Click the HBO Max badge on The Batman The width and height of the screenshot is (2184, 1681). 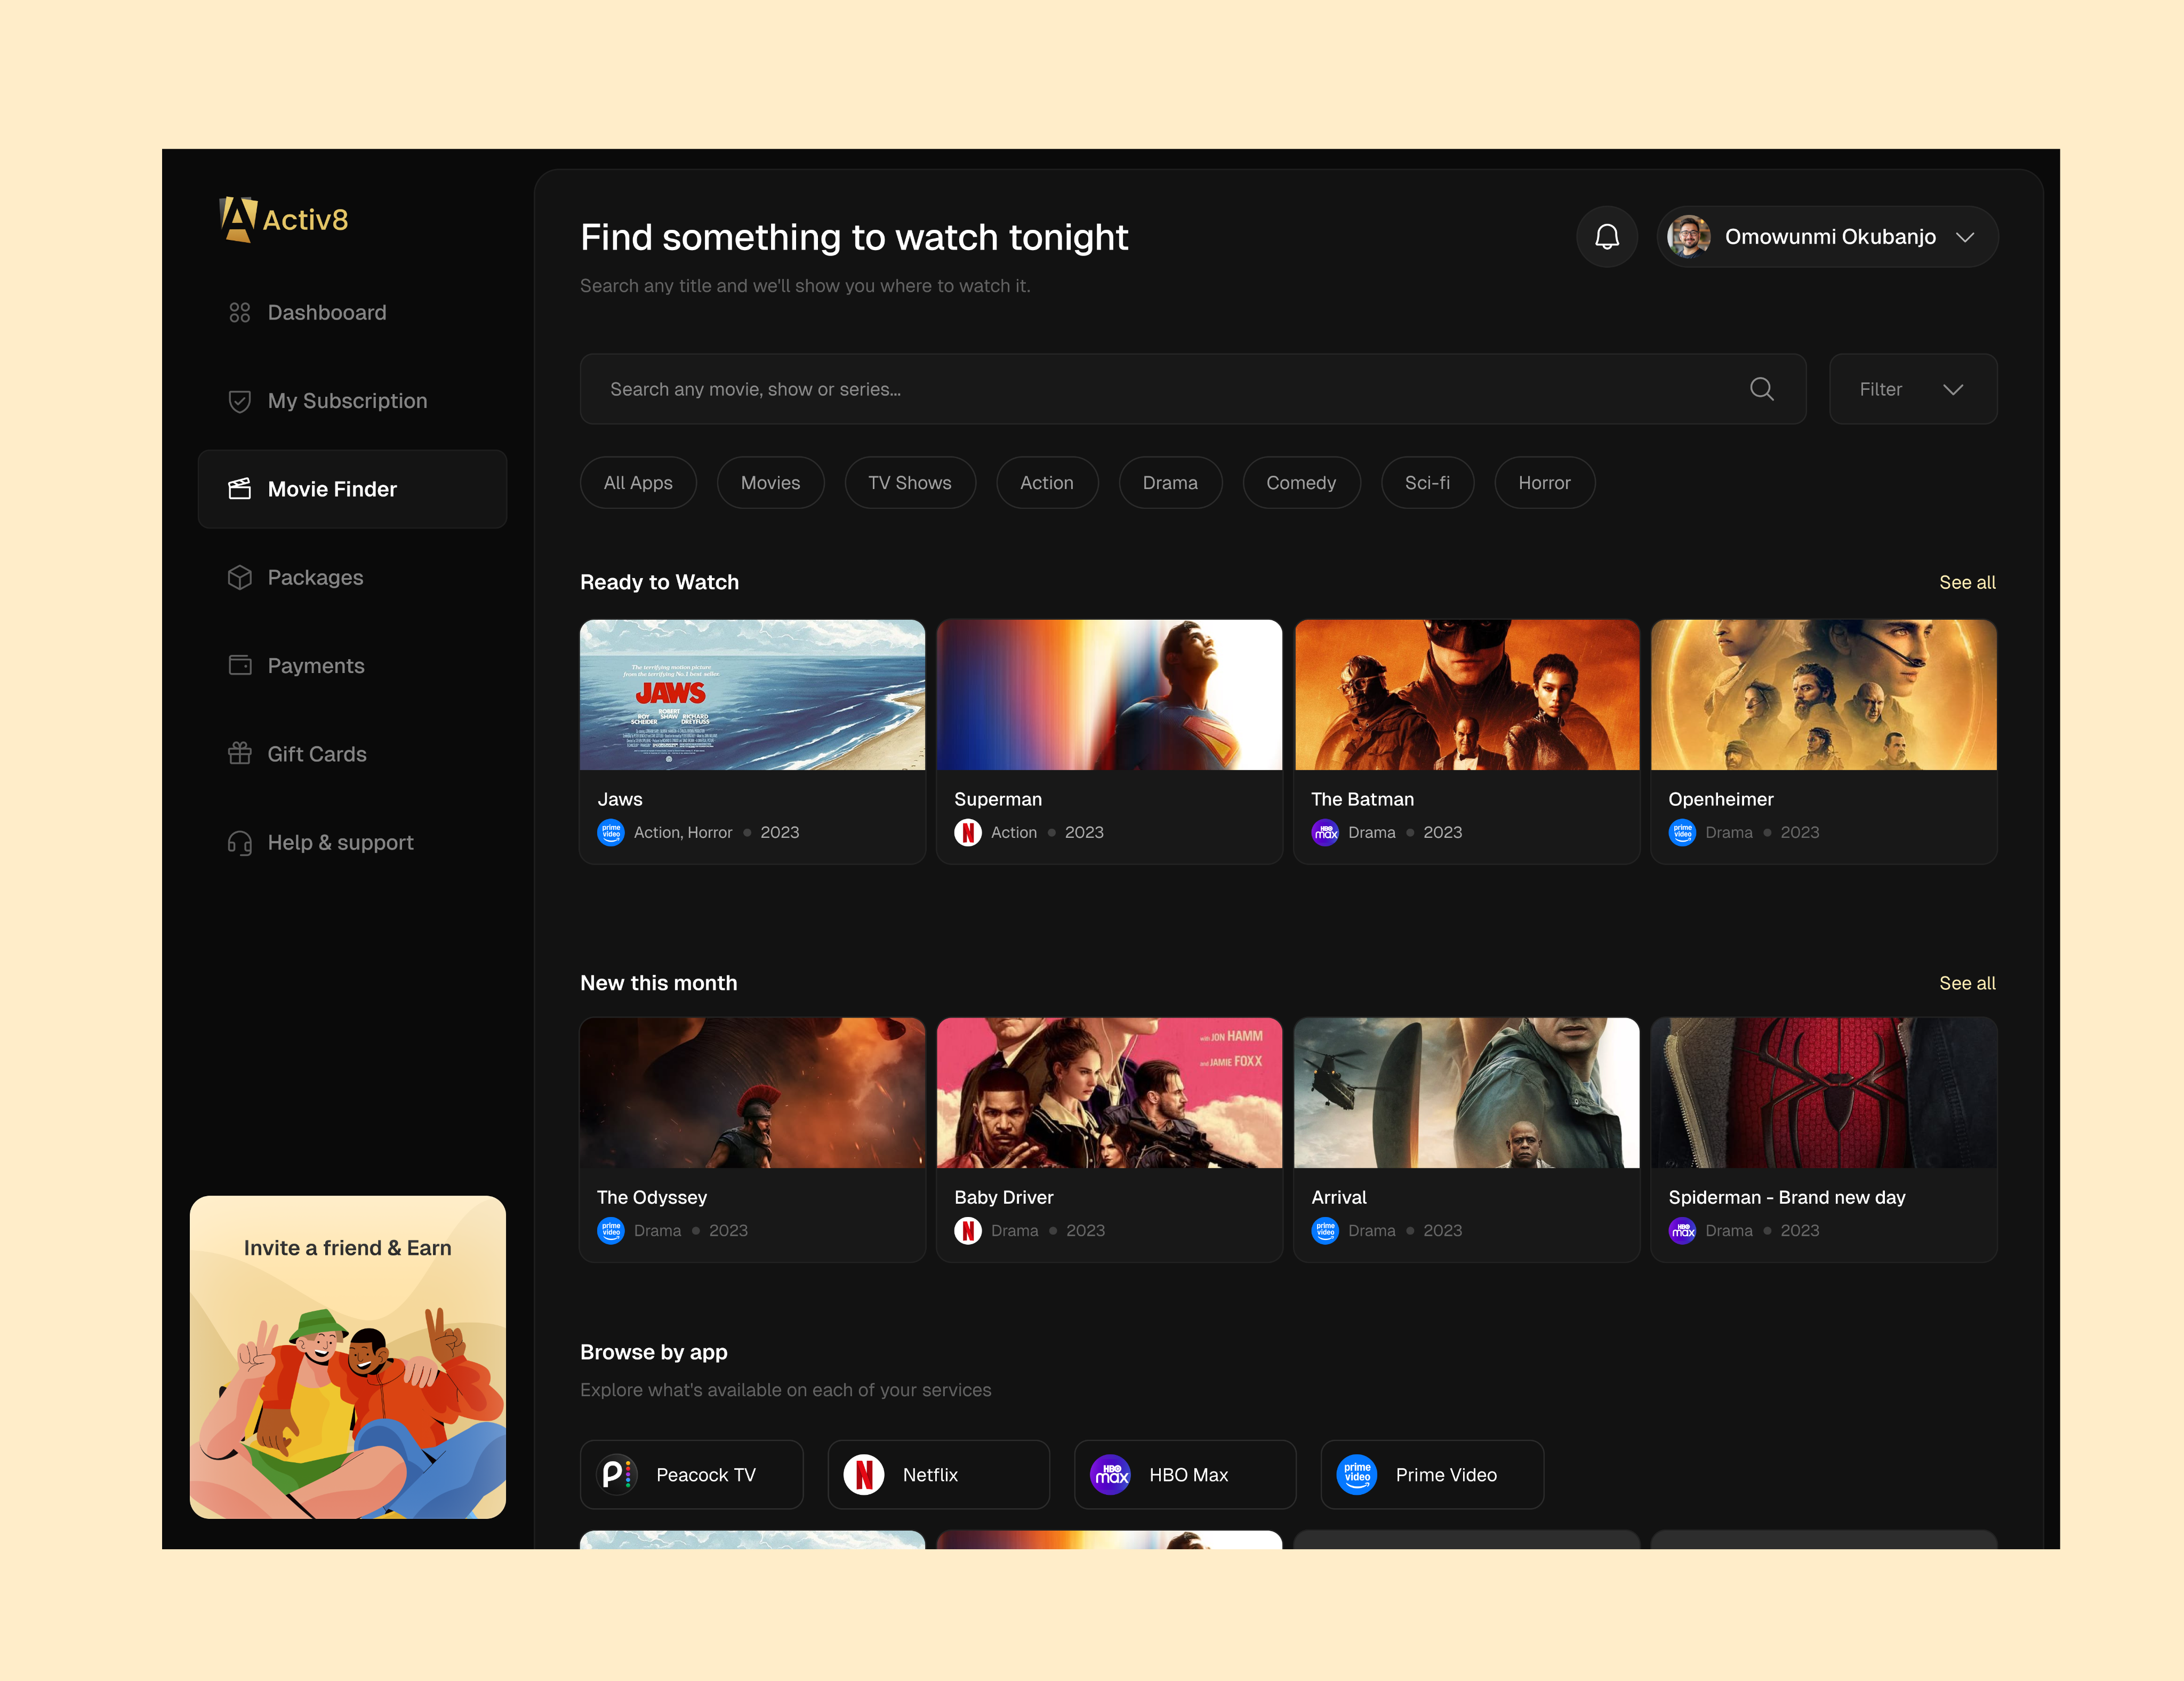[x=1325, y=832]
